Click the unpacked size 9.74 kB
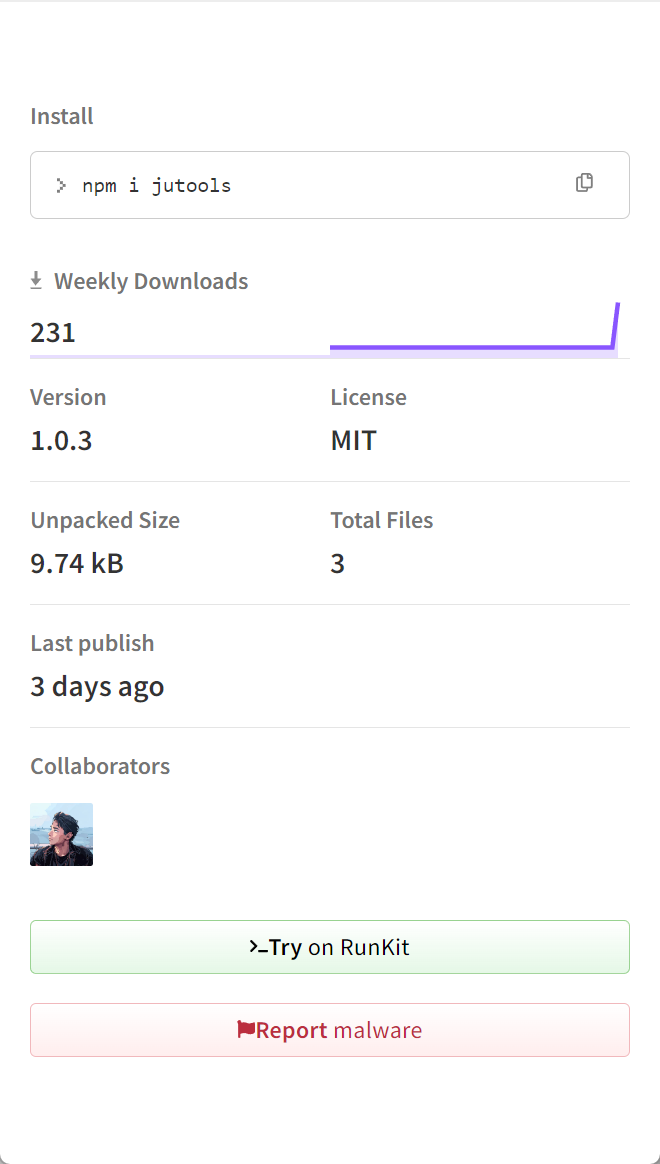This screenshot has width=660, height=1164. click(77, 563)
